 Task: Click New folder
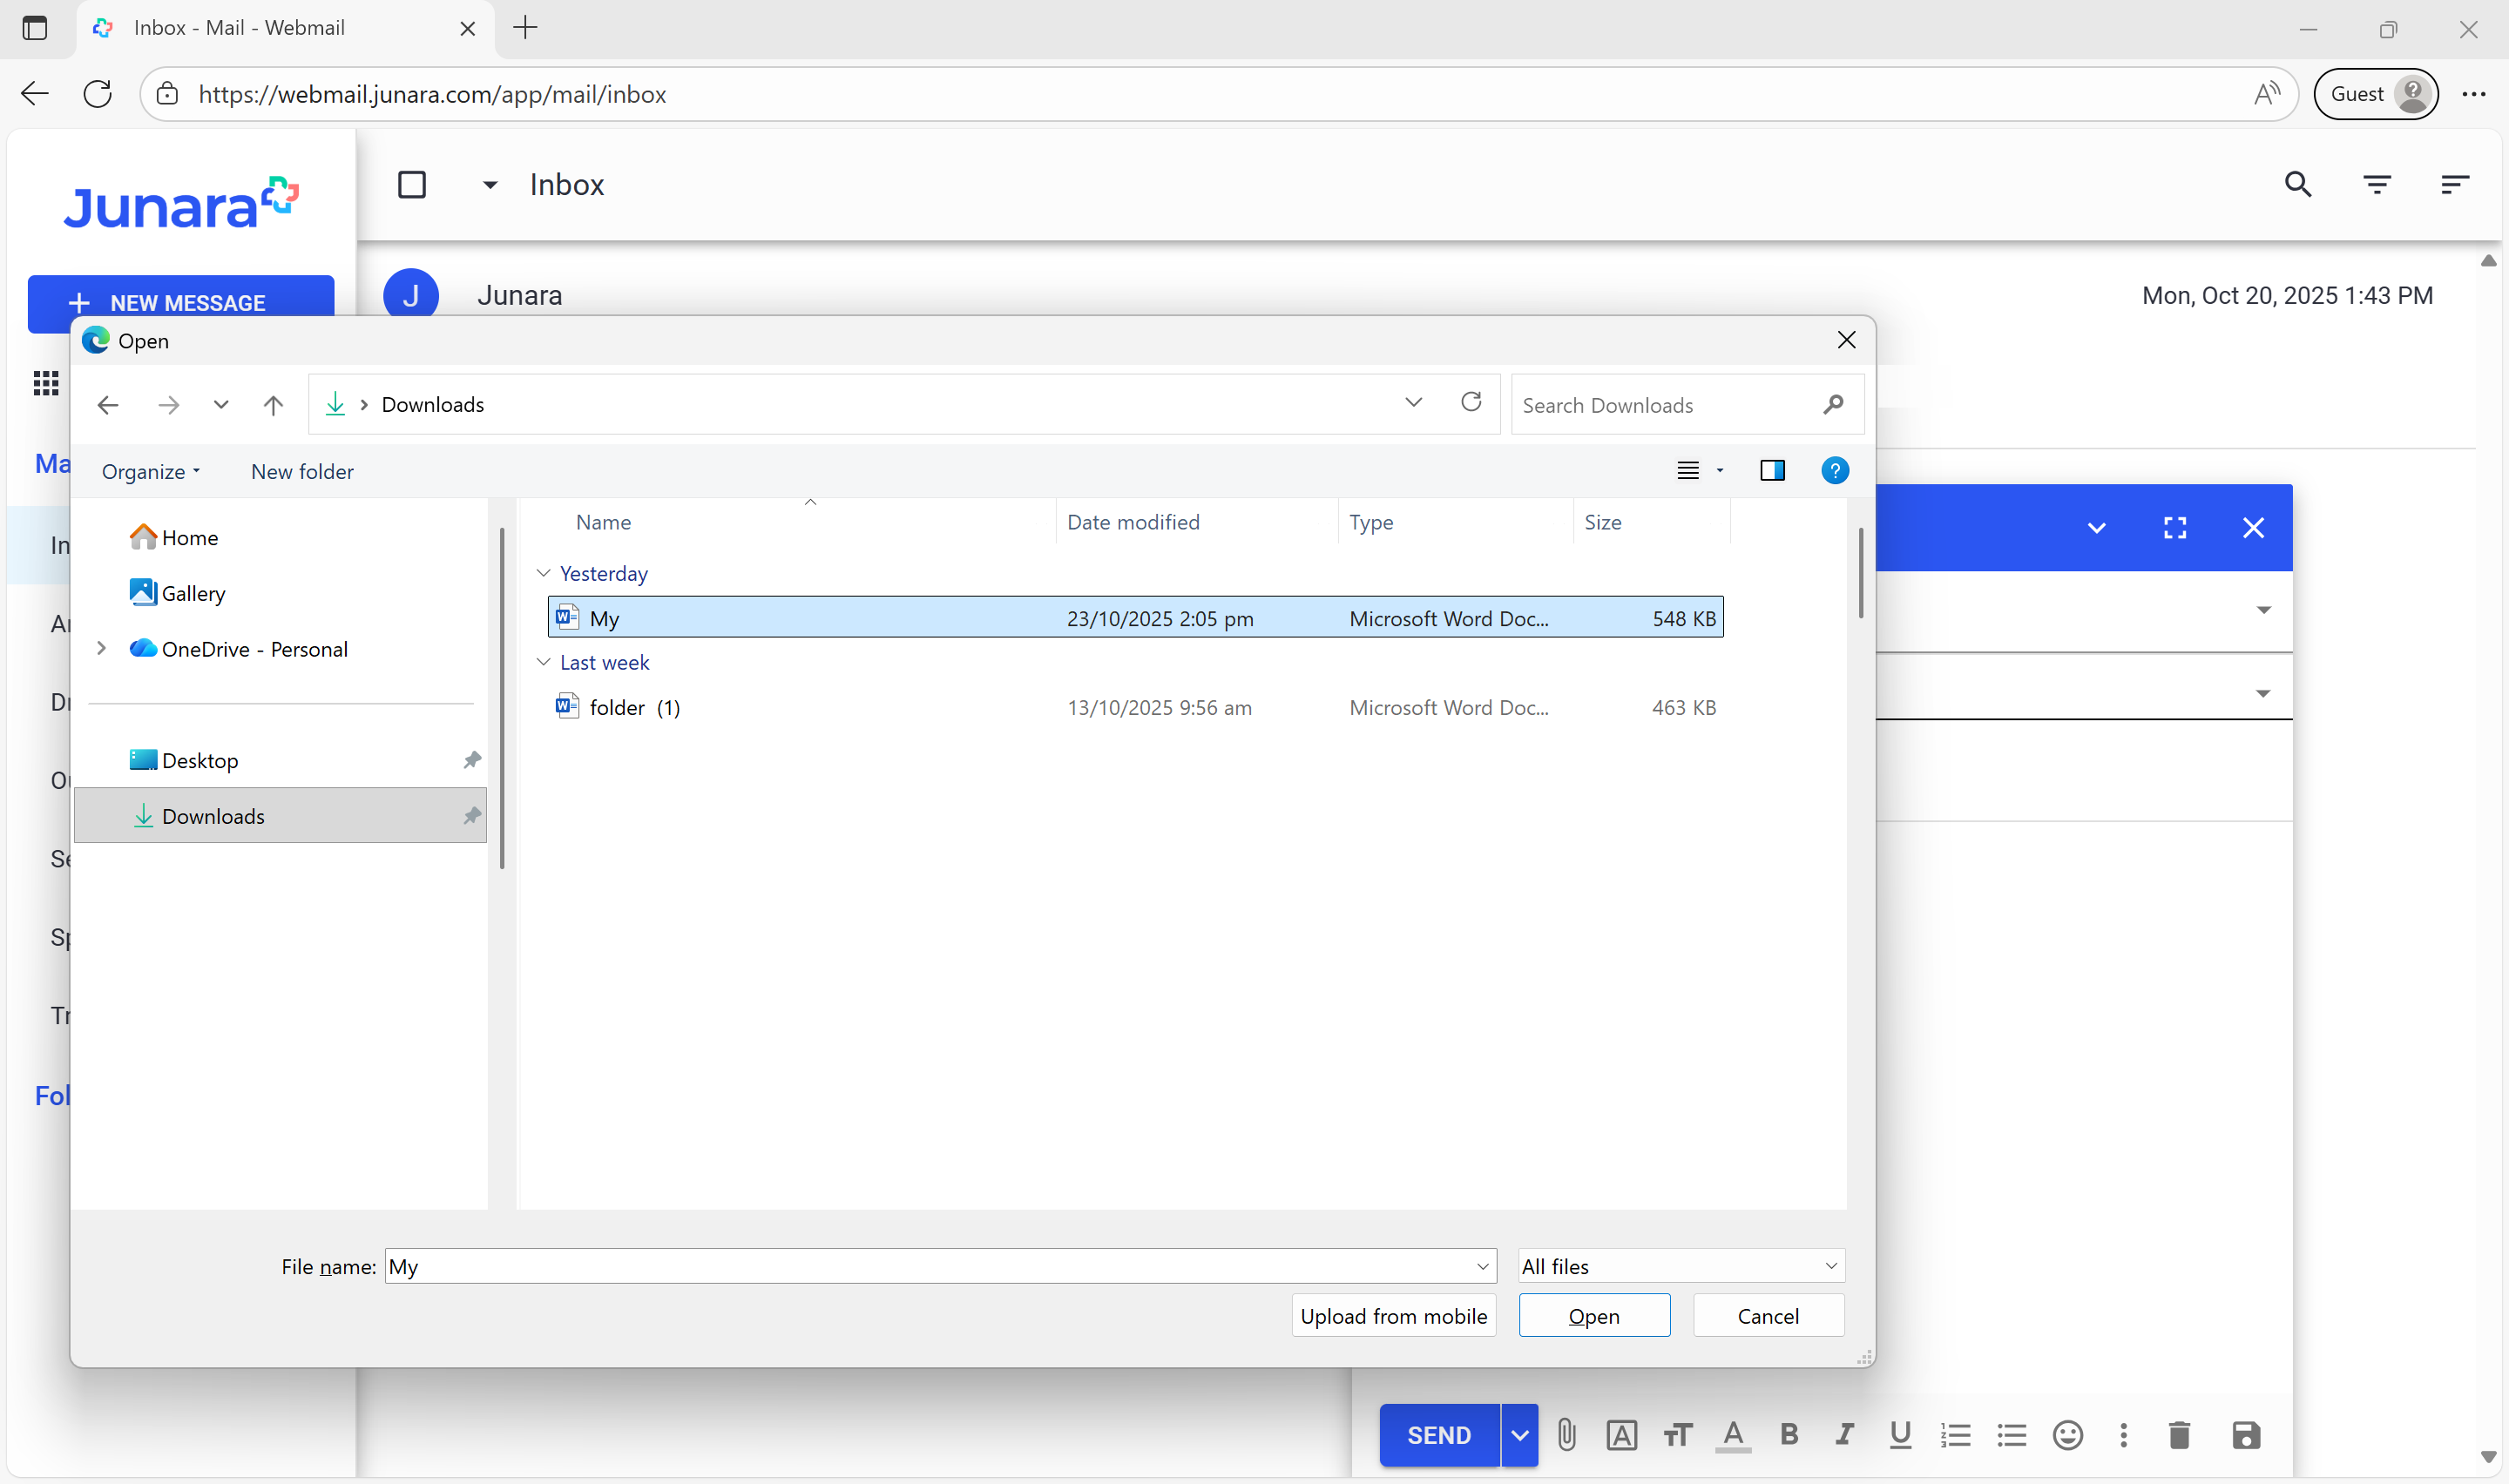pyautogui.click(x=302, y=471)
